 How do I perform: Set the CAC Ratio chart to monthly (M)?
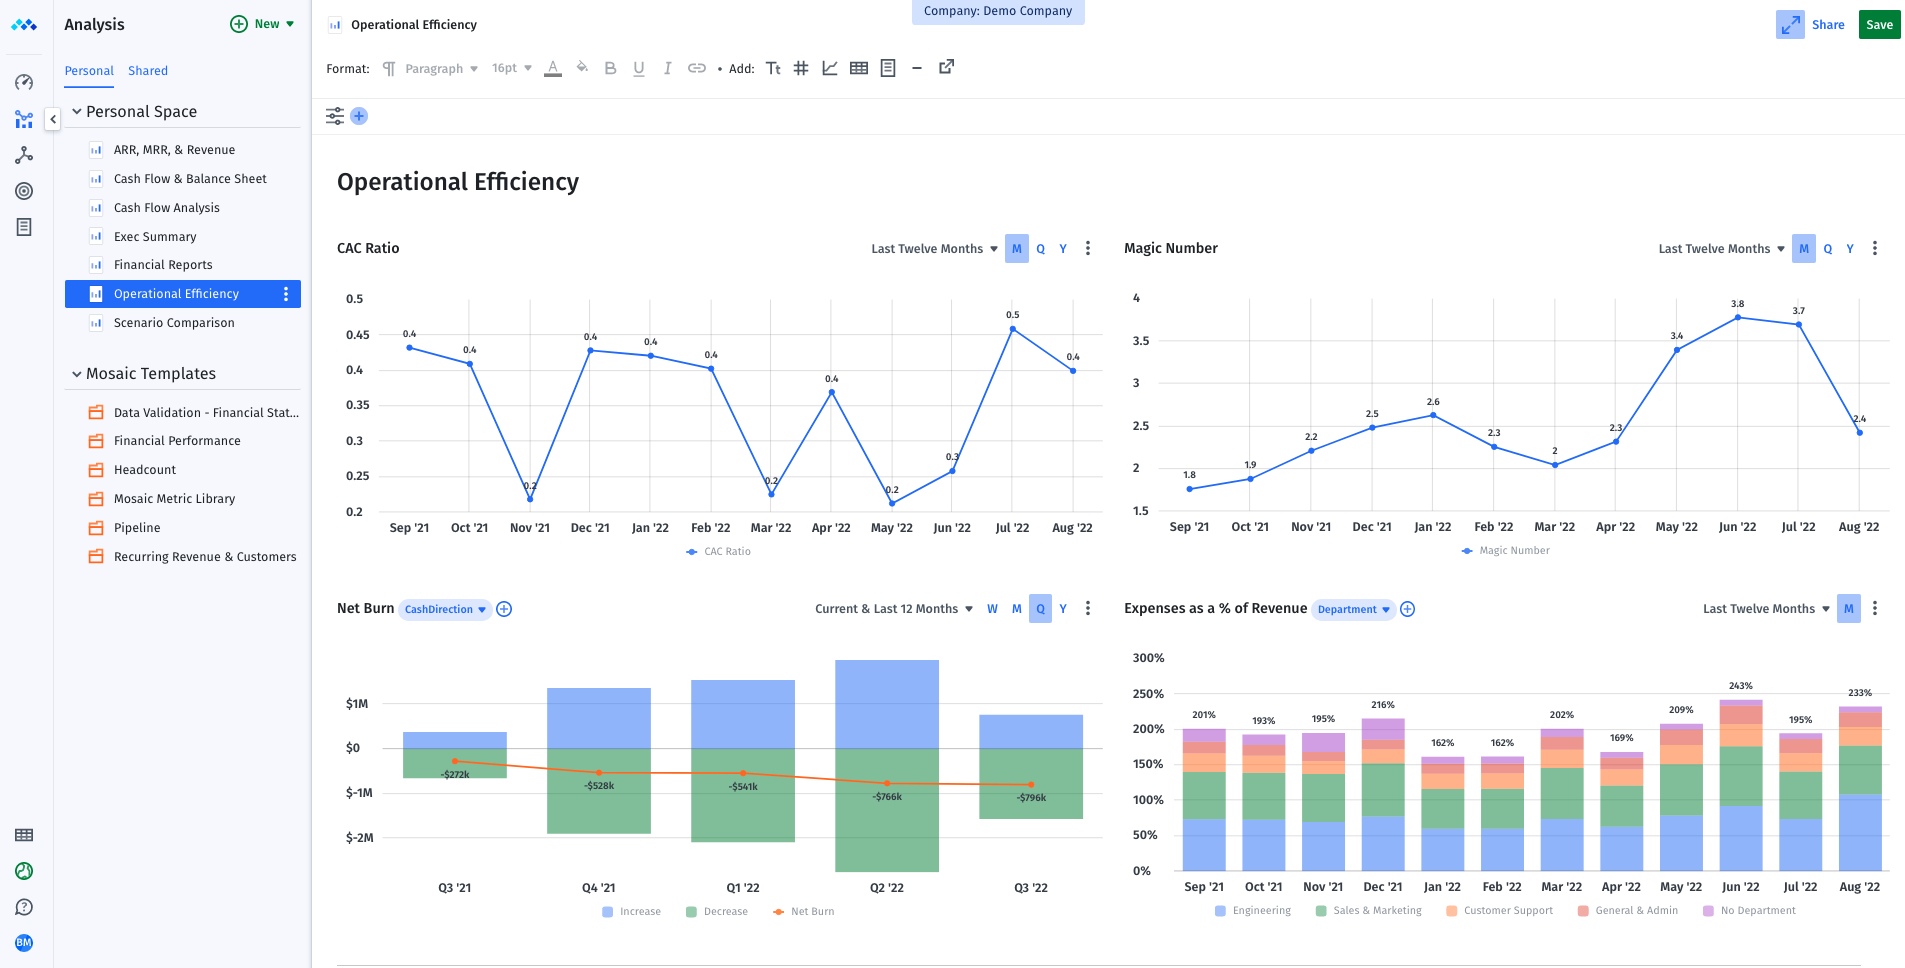[x=1017, y=249]
